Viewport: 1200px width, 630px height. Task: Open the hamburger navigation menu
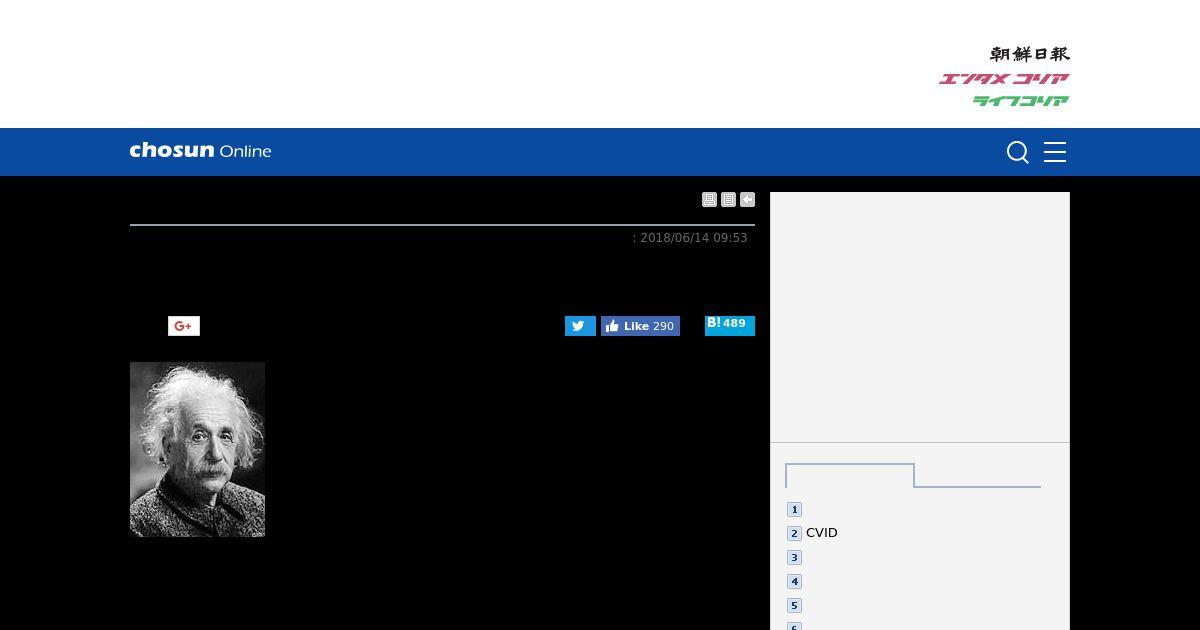(1055, 152)
